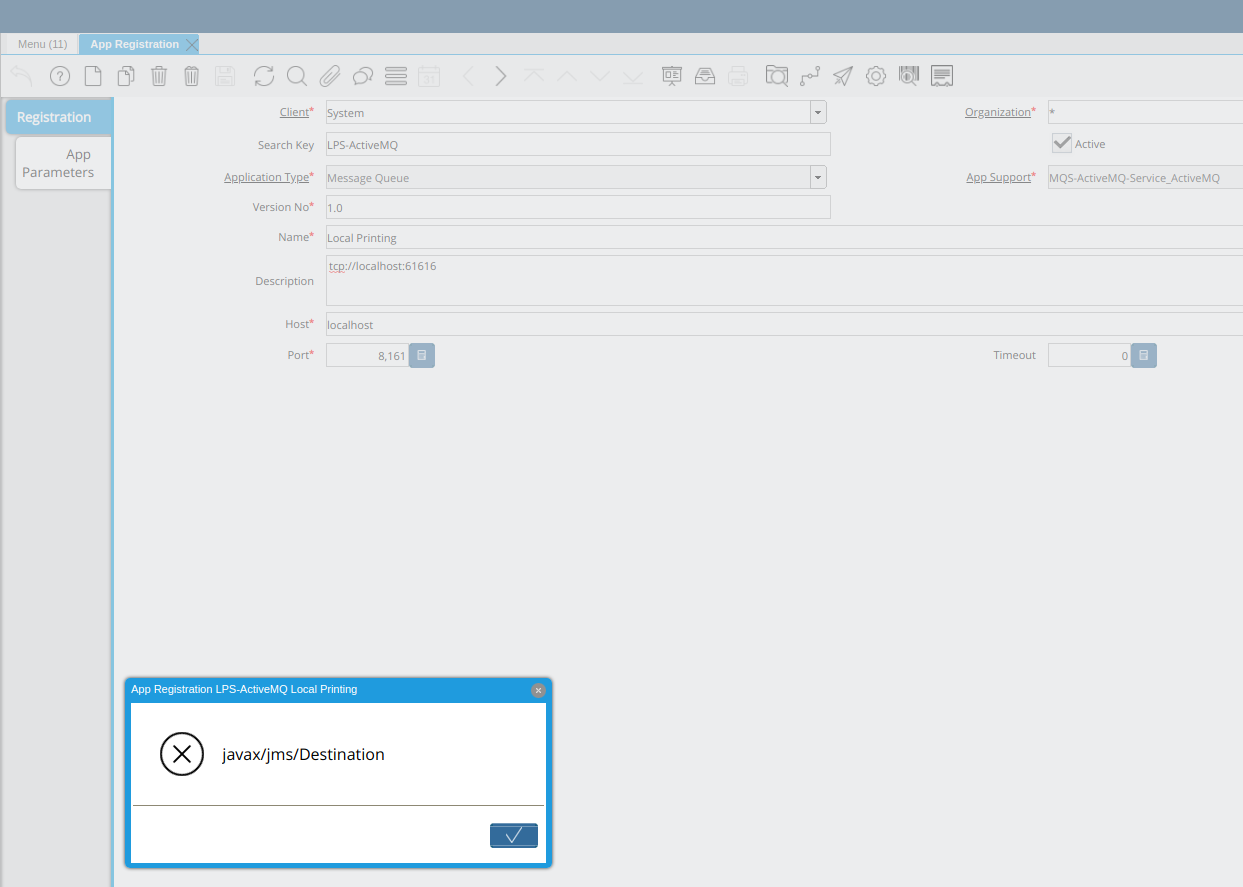Image resolution: width=1243 pixels, height=887 pixels.
Task: Click the second trash can Delete Selection icon
Action: point(192,76)
